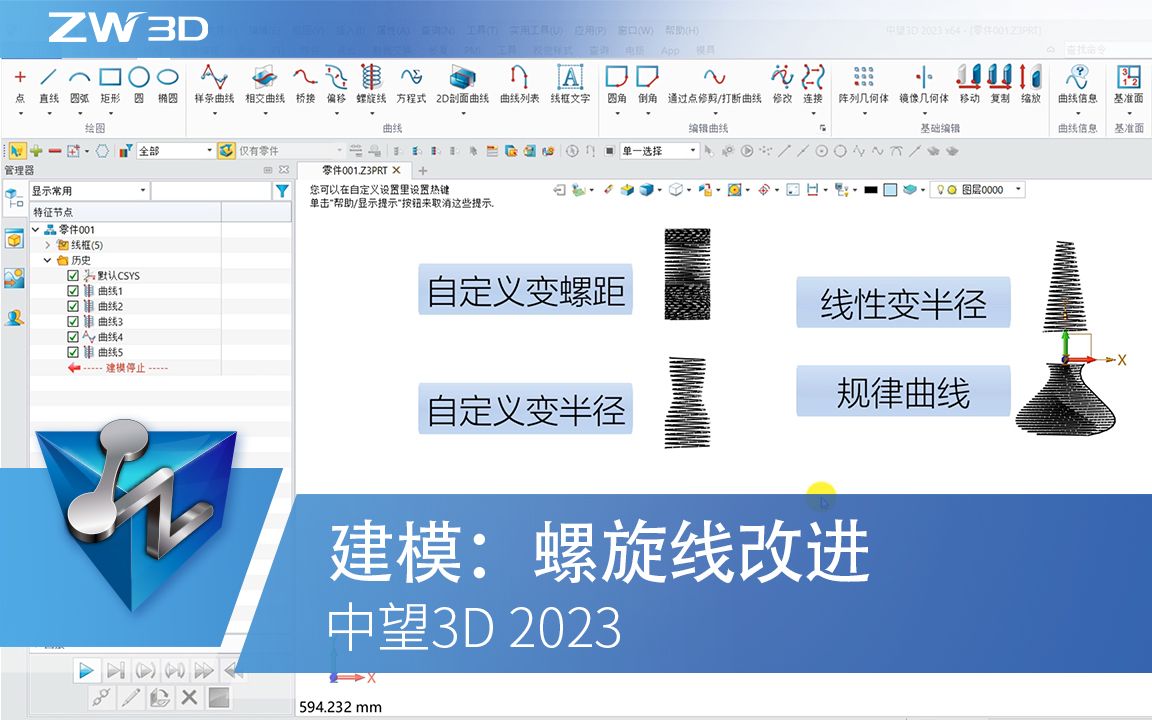Uncheck the 曲线1 feature checkbox
This screenshot has height=720, width=1152.
click(72, 291)
